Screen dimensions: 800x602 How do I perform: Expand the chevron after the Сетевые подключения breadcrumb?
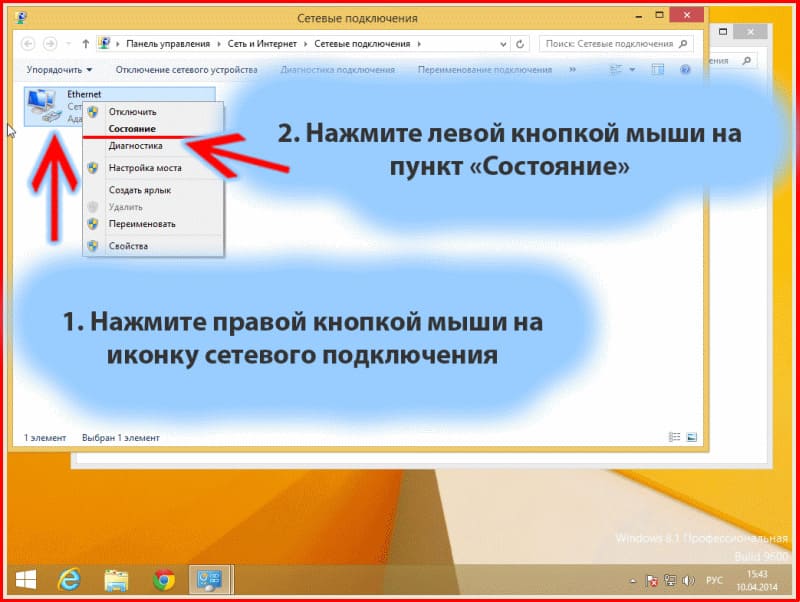[419, 44]
